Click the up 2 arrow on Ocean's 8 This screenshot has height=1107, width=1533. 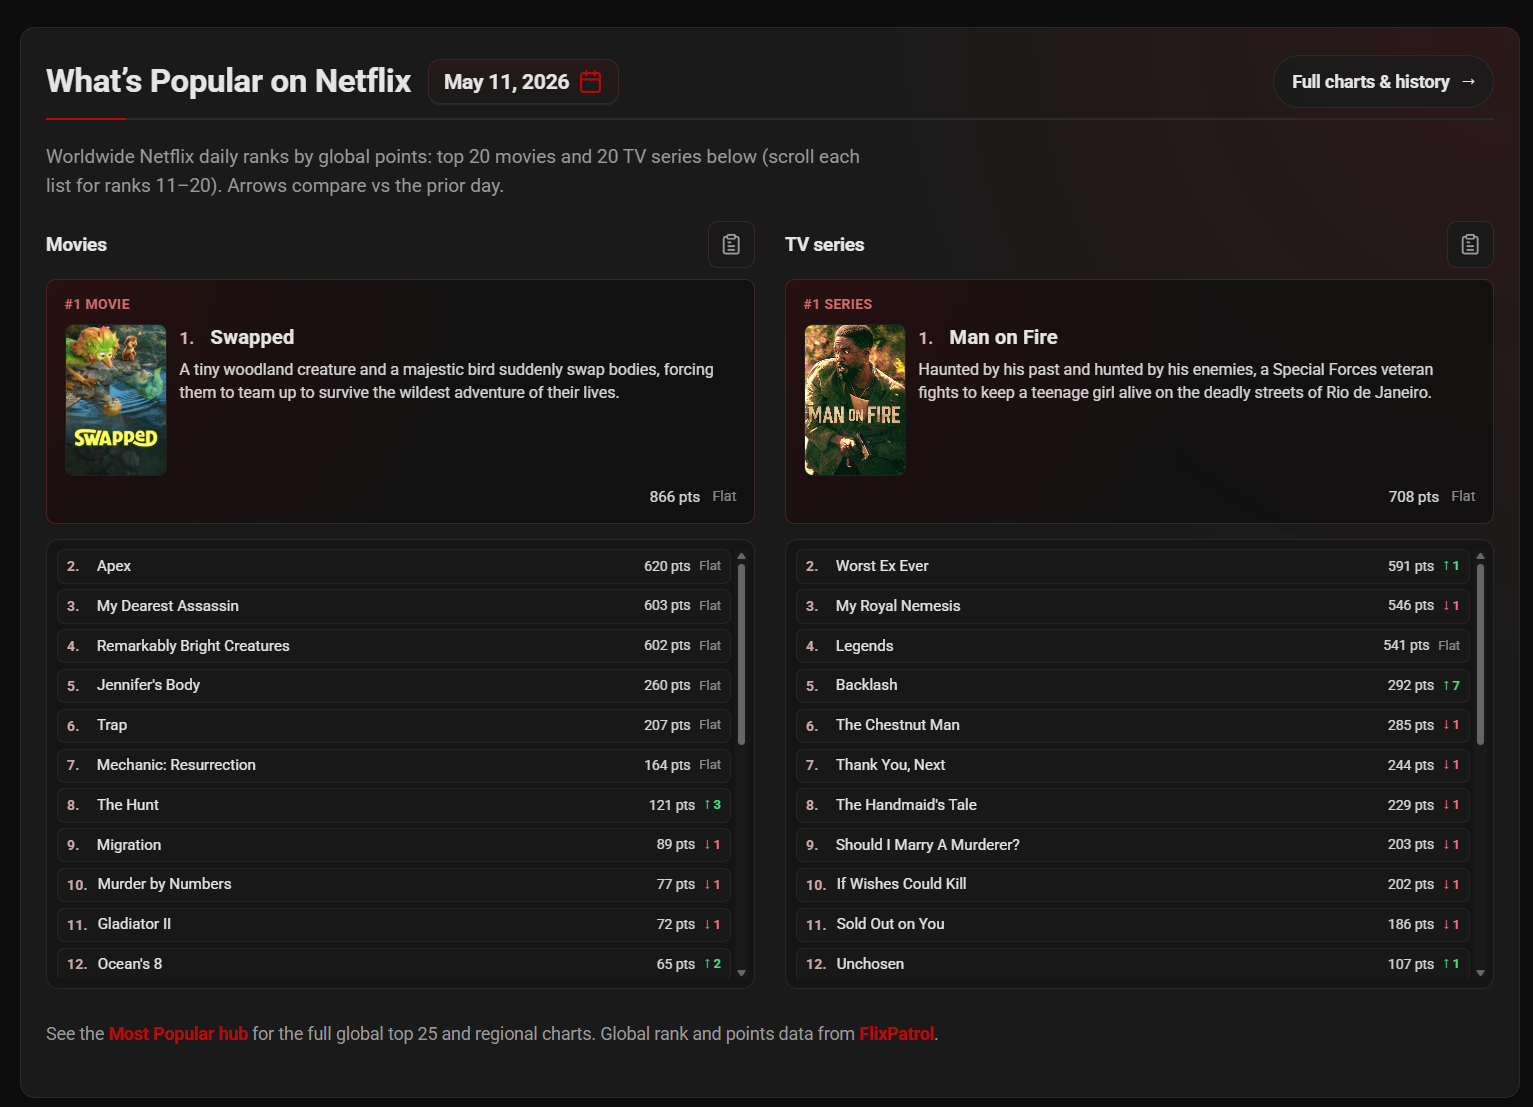point(712,964)
